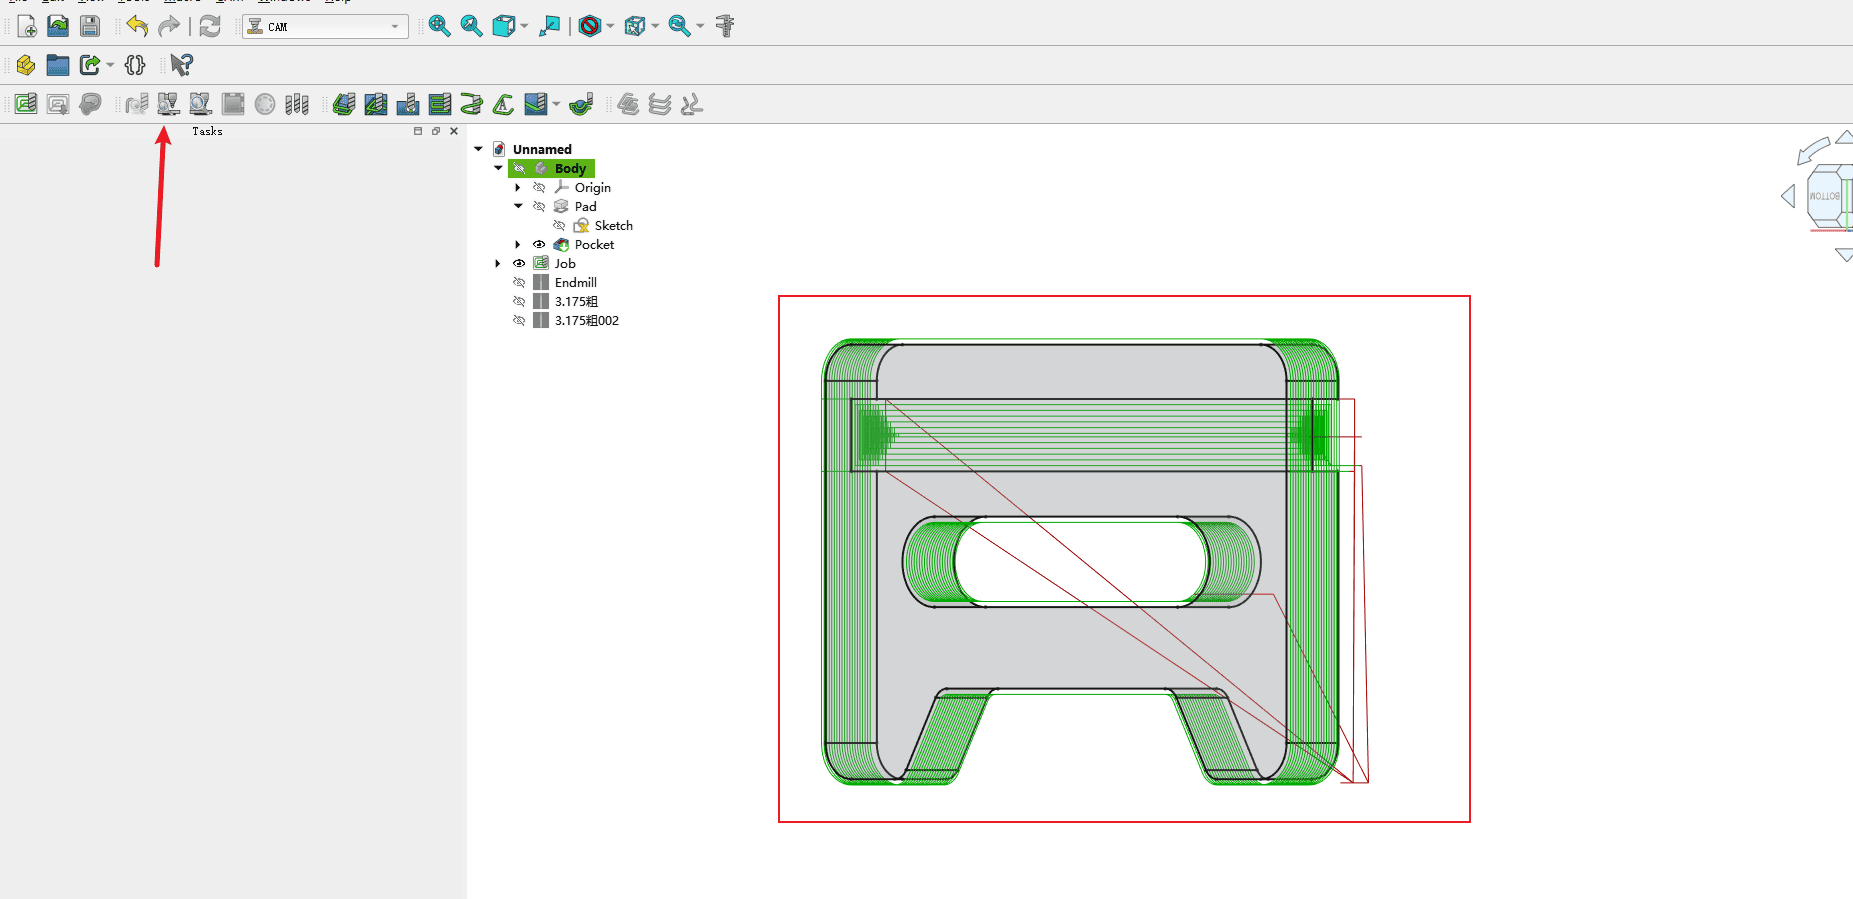
Task: Click the Drilling operation icon
Action: 407,104
